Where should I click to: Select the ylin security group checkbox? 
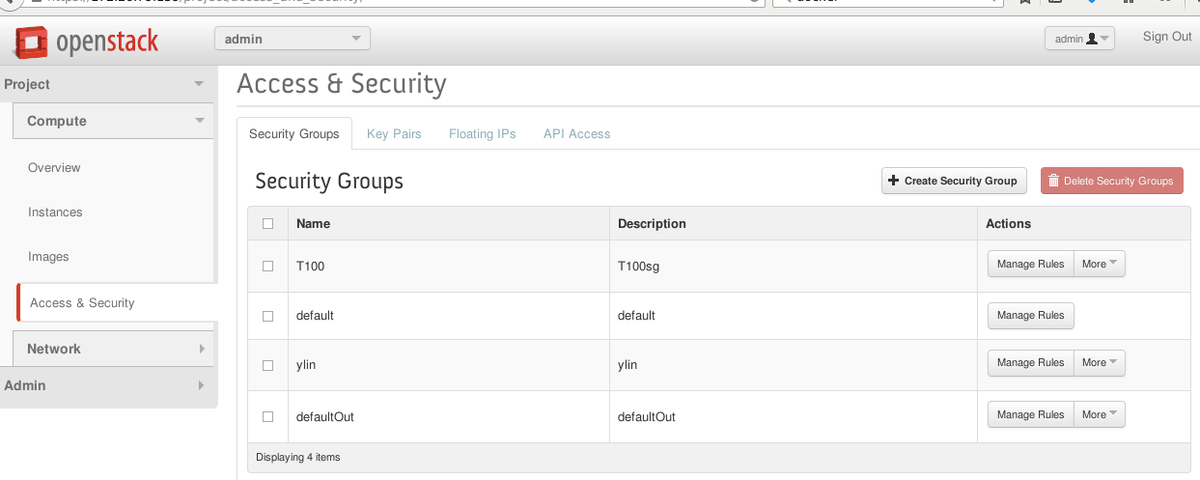click(x=268, y=365)
